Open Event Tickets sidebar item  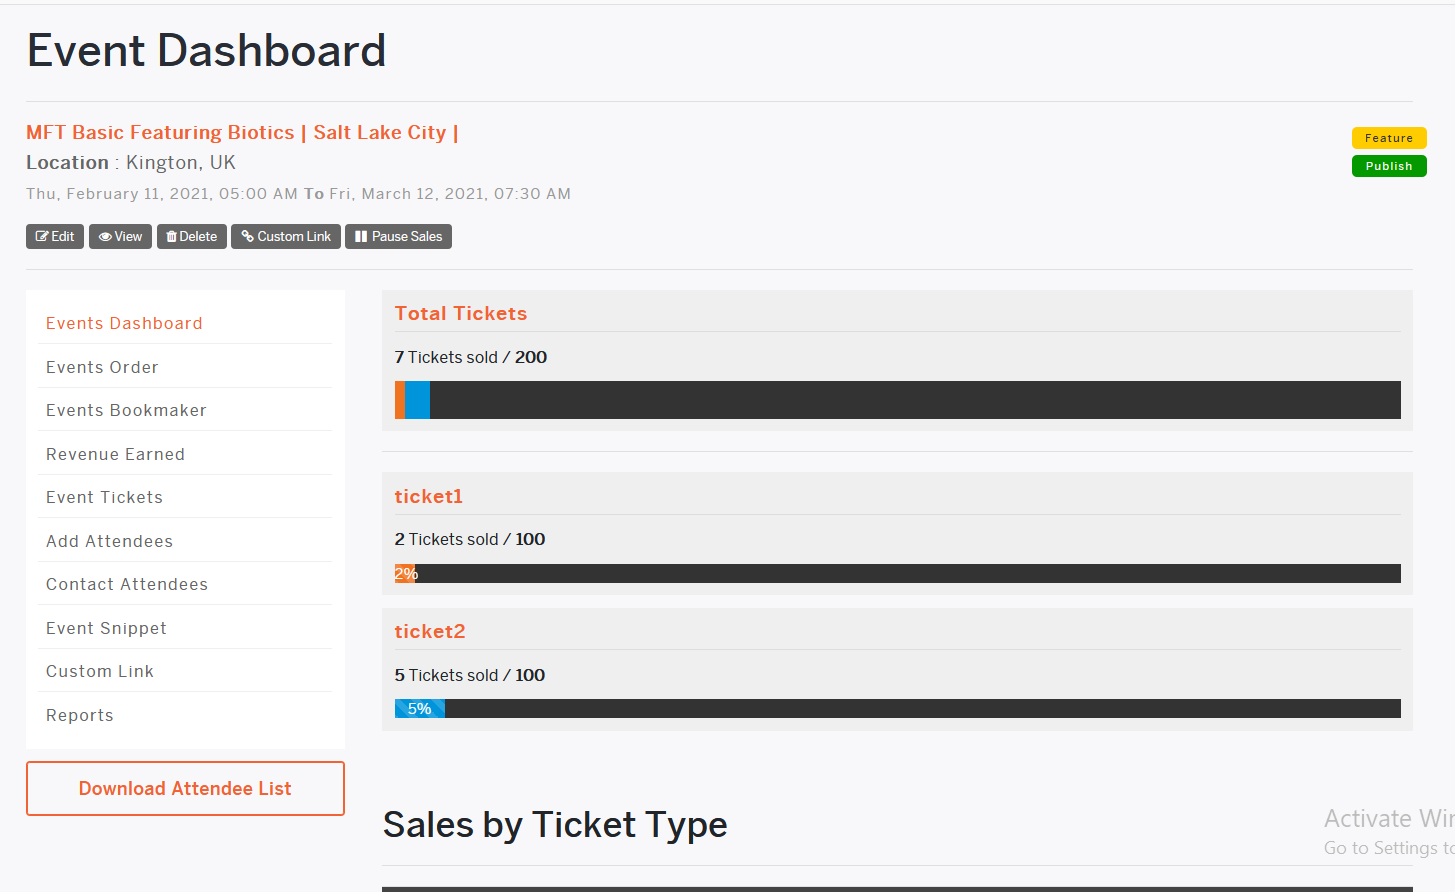point(104,497)
